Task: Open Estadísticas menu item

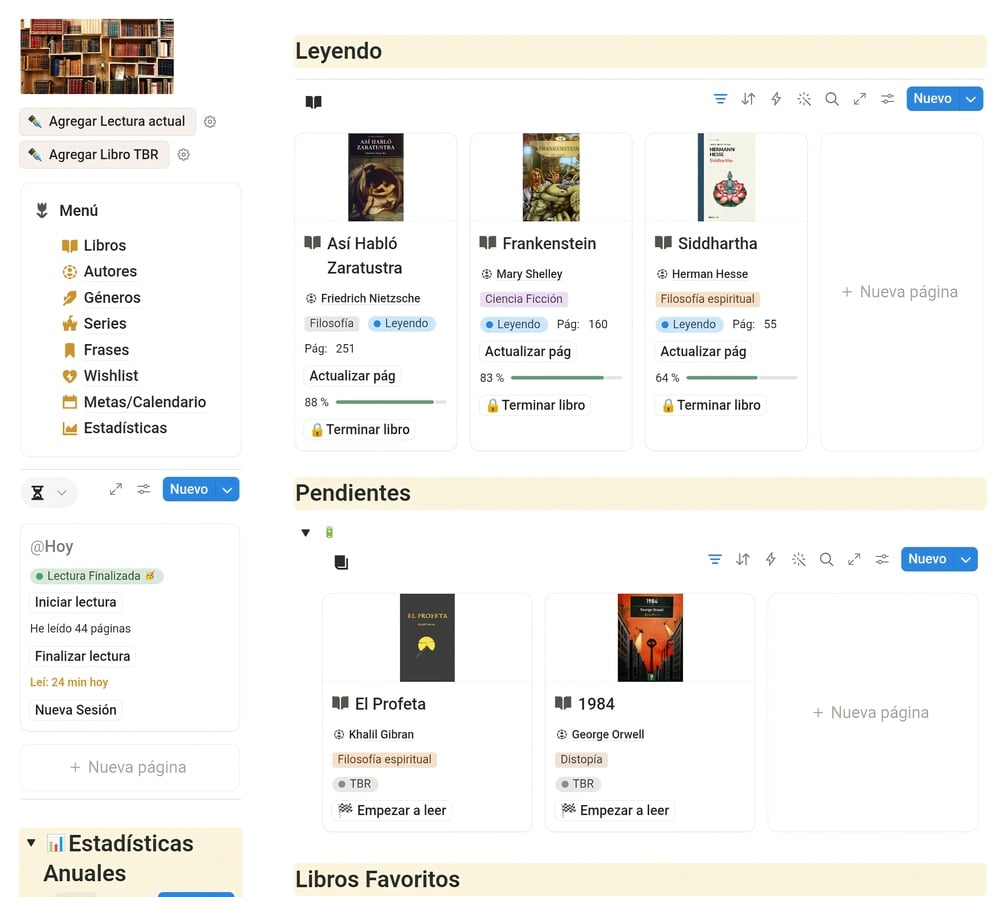Action: tap(125, 428)
